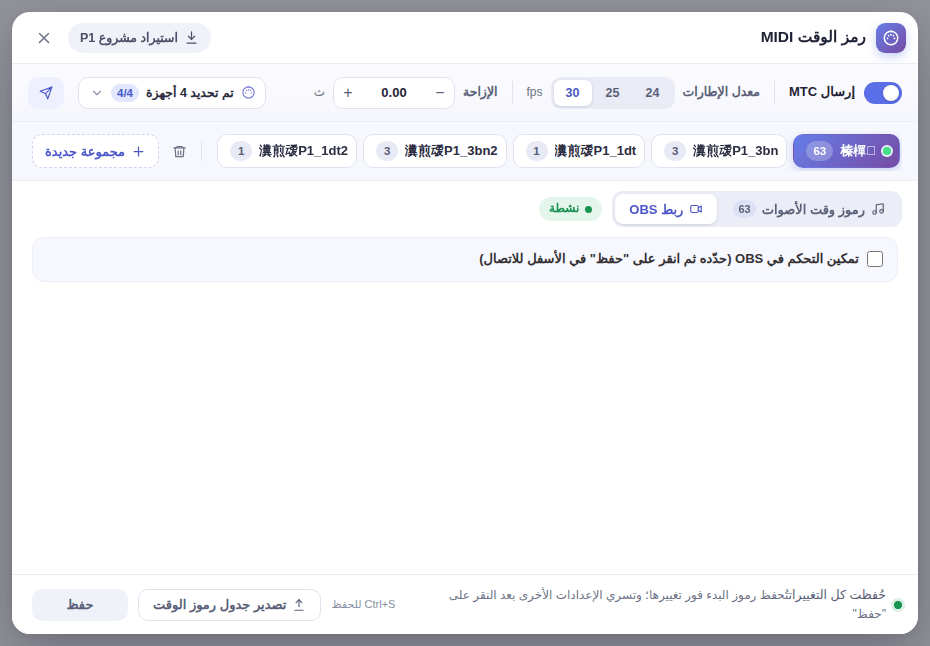Switch to the sound timecodes tab
Viewport: 930px width, 646px height.
[x=809, y=209]
